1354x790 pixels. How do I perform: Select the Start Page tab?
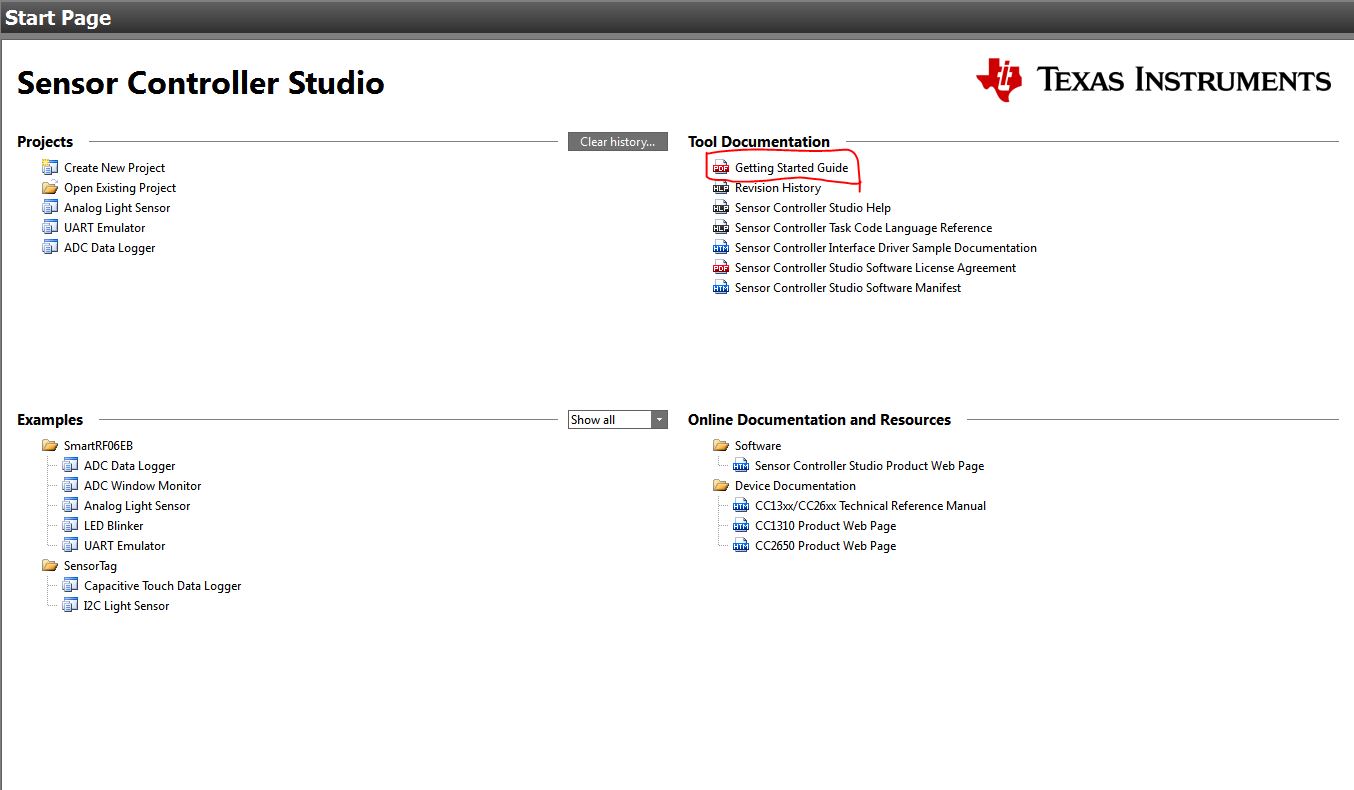click(58, 17)
